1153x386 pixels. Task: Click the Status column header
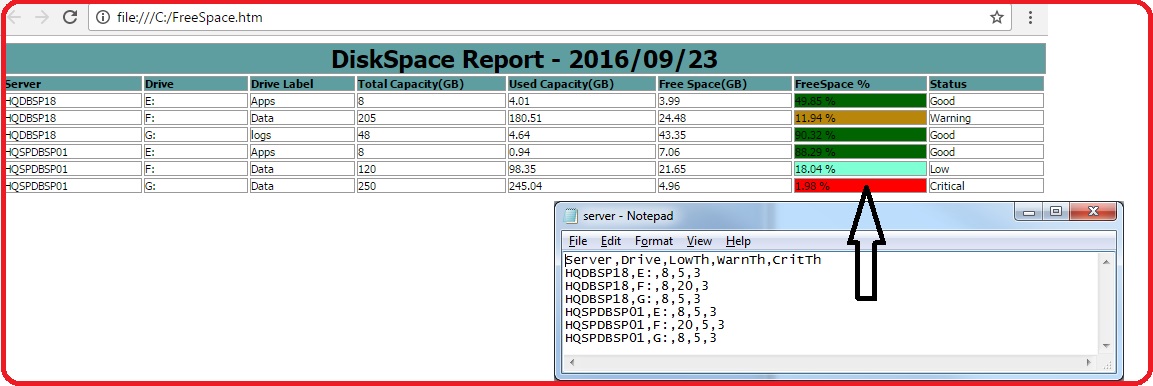[986, 84]
